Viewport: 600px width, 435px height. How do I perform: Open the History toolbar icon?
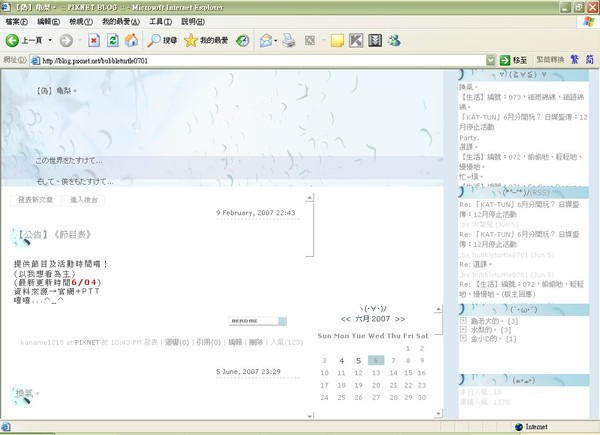click(x=242, y=40)
